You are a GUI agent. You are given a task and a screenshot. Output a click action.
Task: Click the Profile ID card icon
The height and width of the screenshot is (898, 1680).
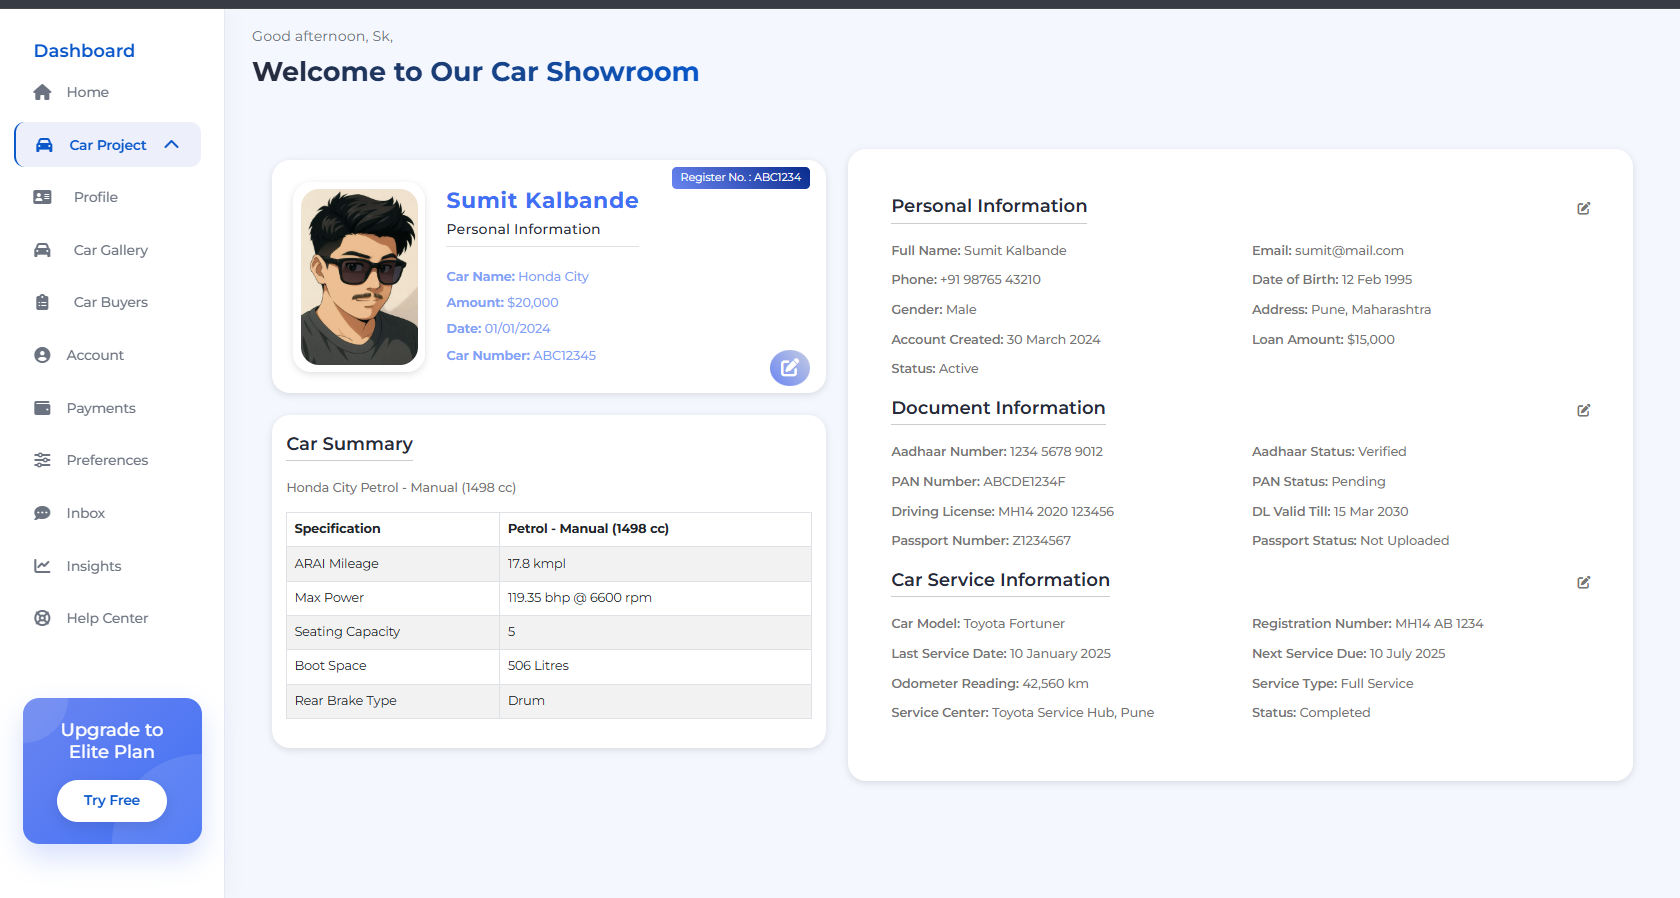[x=42, y=197]
